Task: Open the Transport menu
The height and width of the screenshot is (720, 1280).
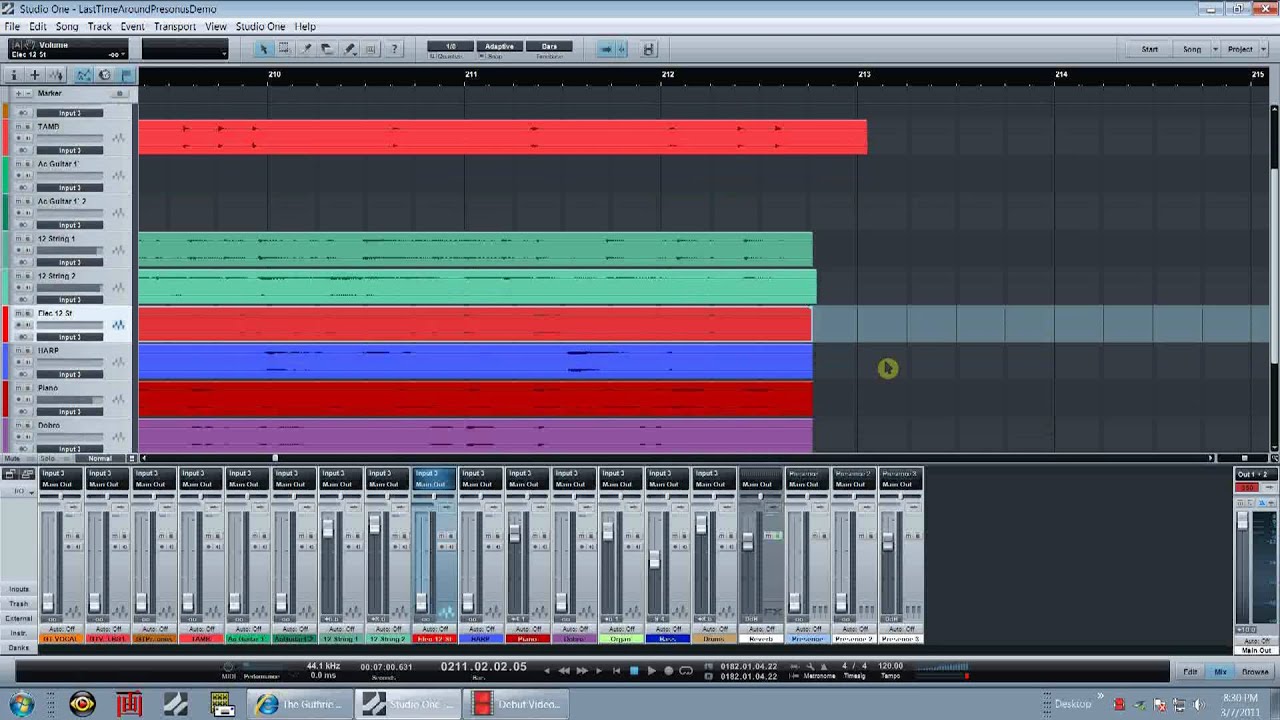Action: (175, 26)
